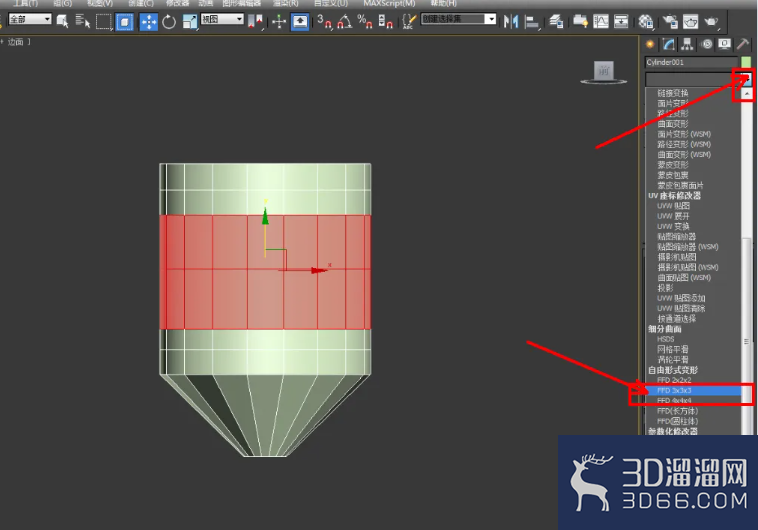This screenshot has height=530, width=758.
Task: Click viewport label 边面
Action: 15,42
